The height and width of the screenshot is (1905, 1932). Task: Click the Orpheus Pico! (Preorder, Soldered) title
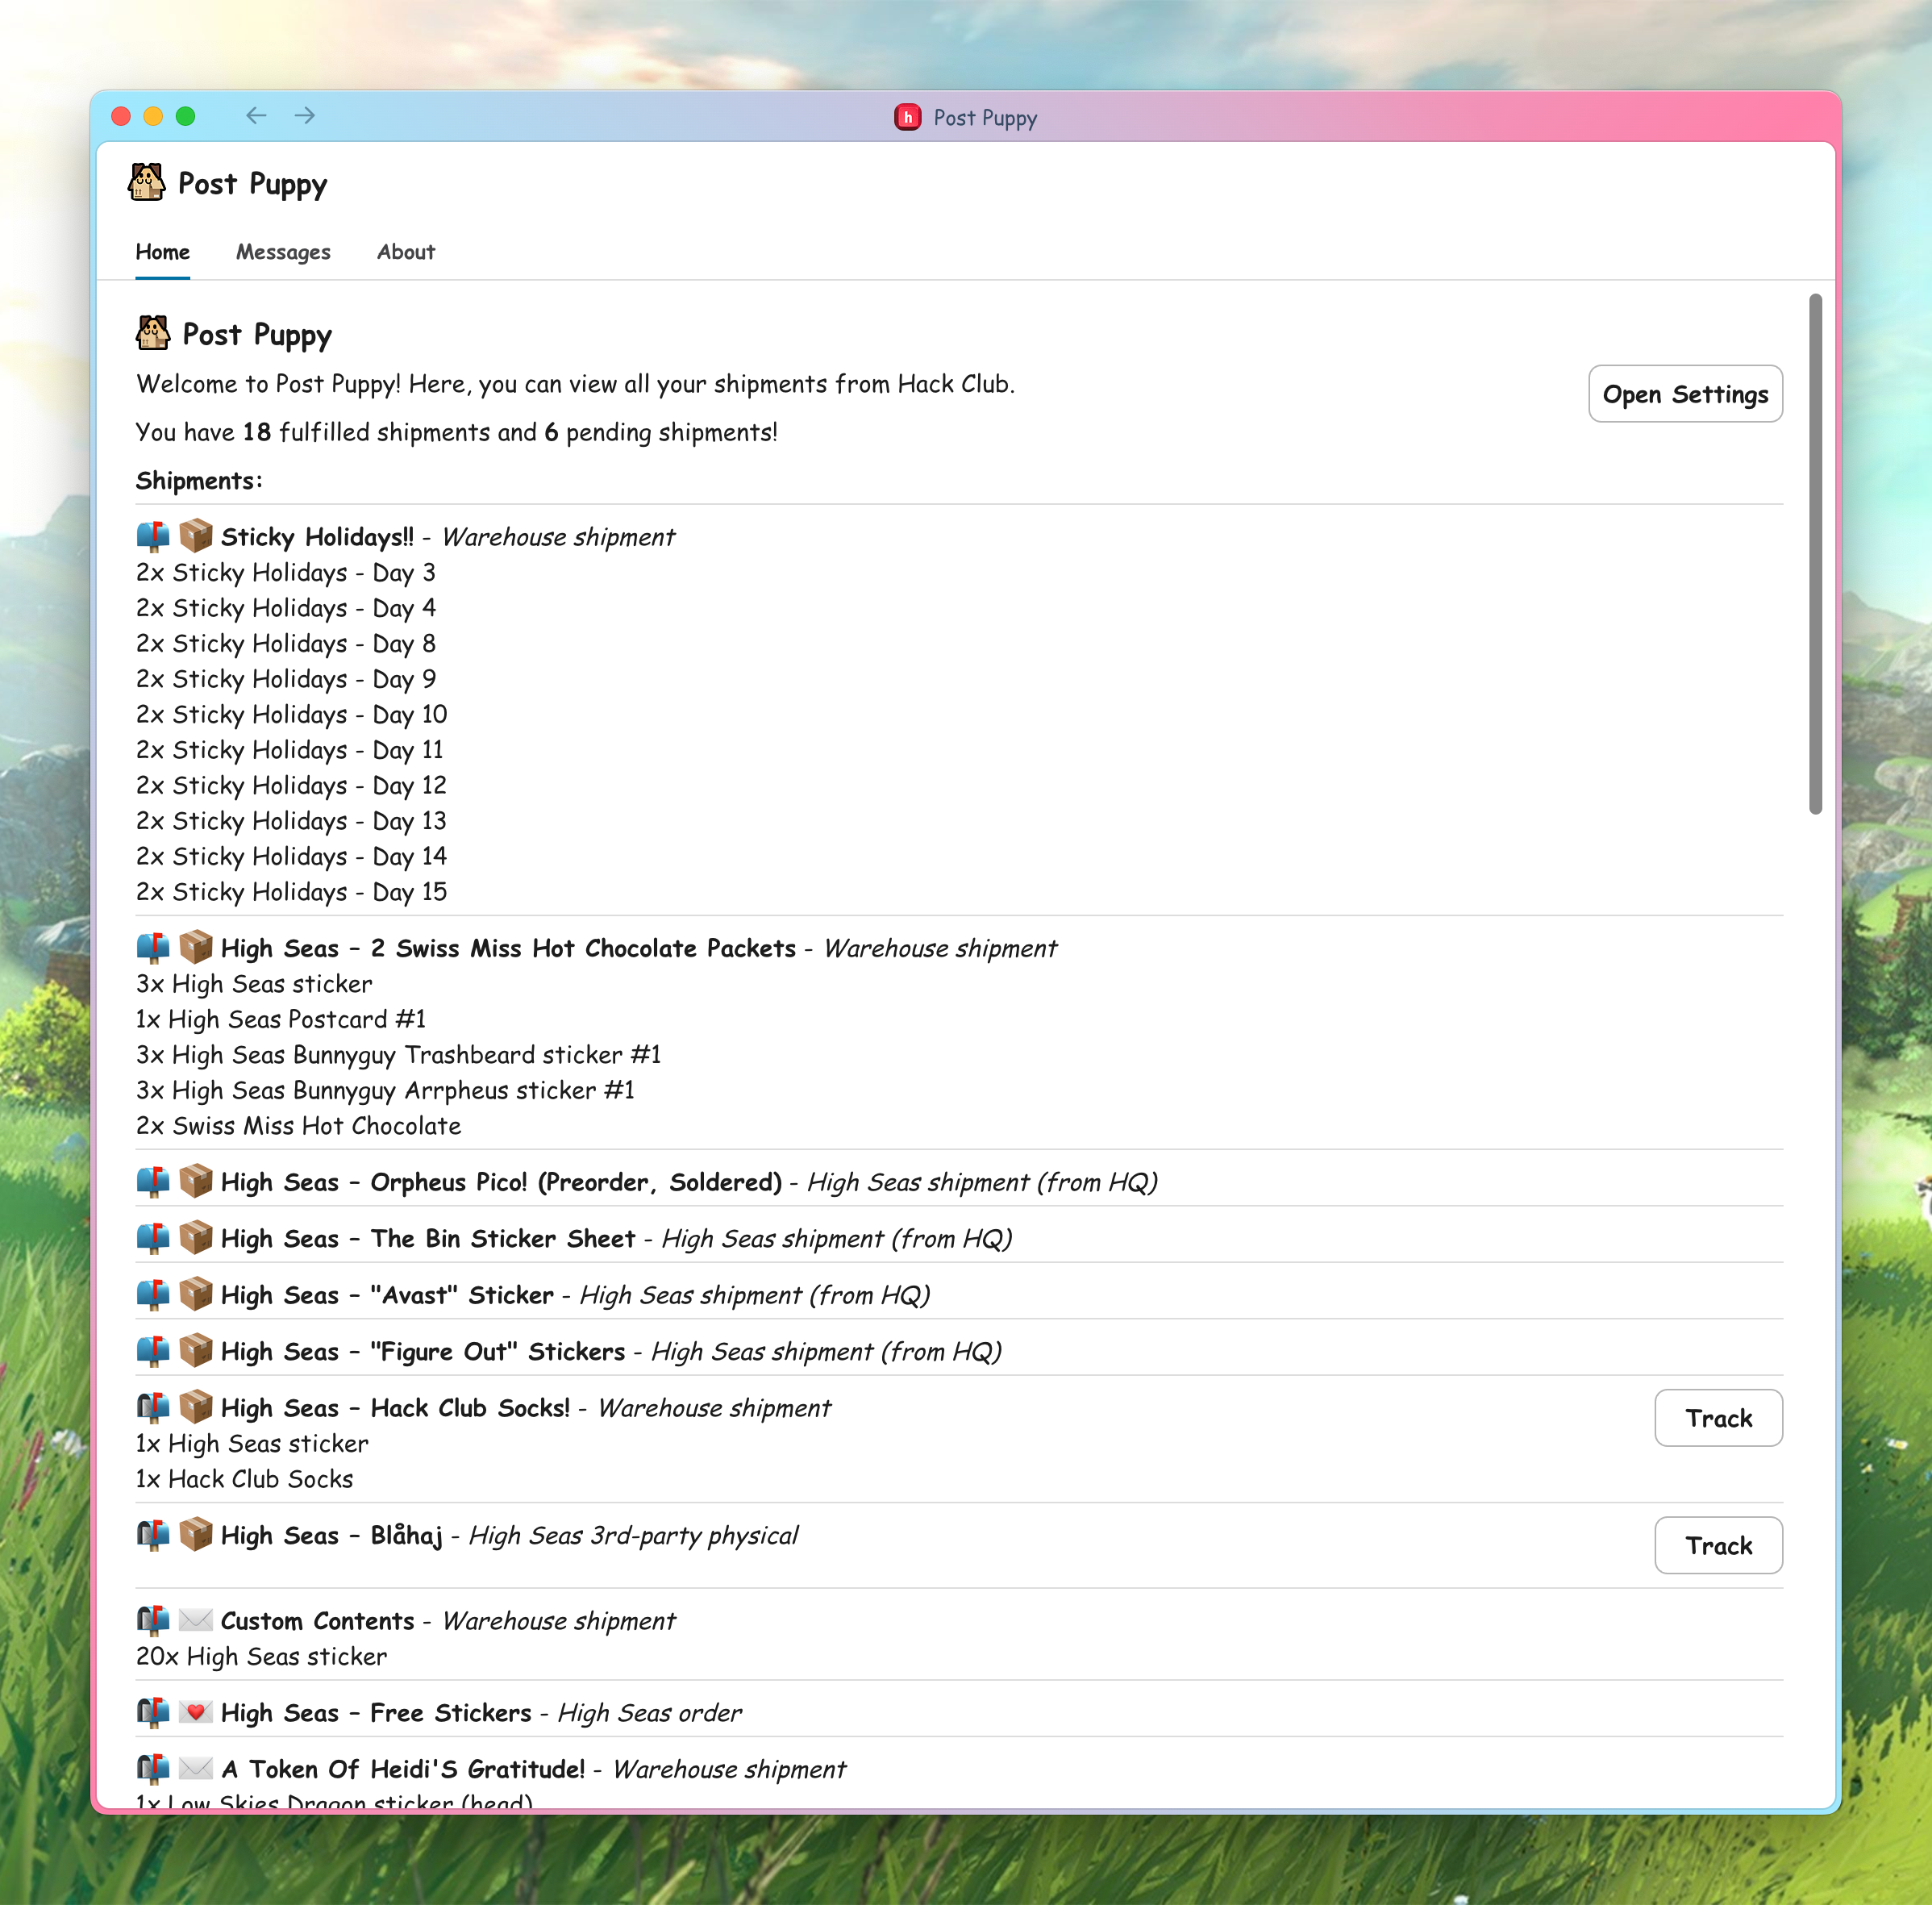pos(501,1182)
